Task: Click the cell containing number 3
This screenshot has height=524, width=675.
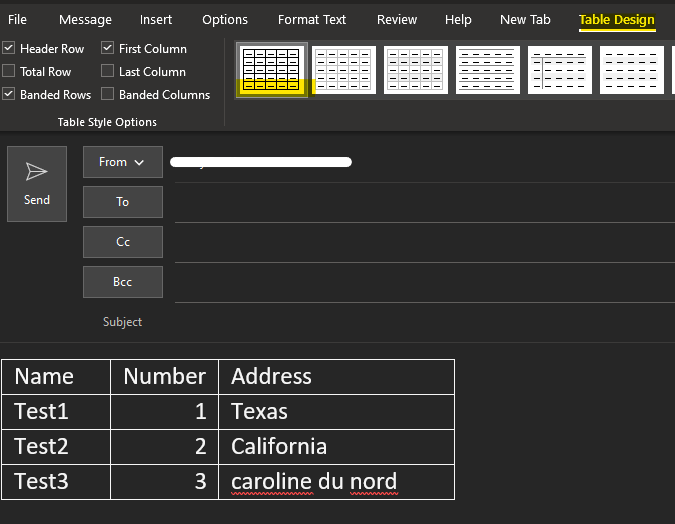Action: pos(164,482)
